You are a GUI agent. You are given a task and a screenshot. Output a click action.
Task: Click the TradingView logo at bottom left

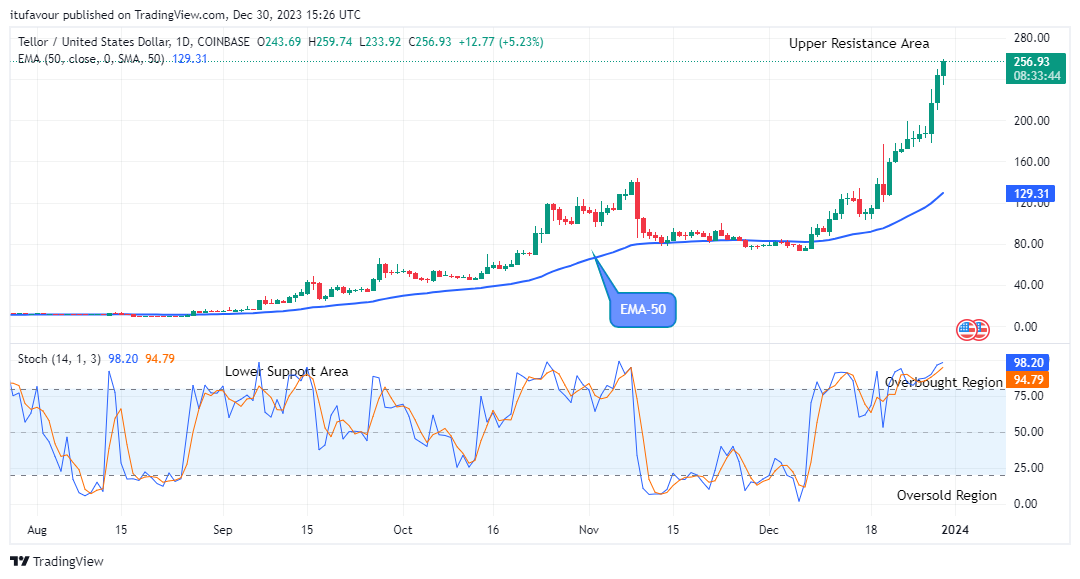pos(56,561)
